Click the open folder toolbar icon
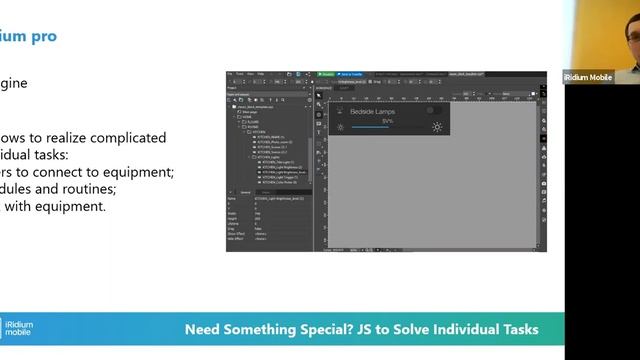The height and width of the screenshot is (360, 640). click(x=289, y=74)
